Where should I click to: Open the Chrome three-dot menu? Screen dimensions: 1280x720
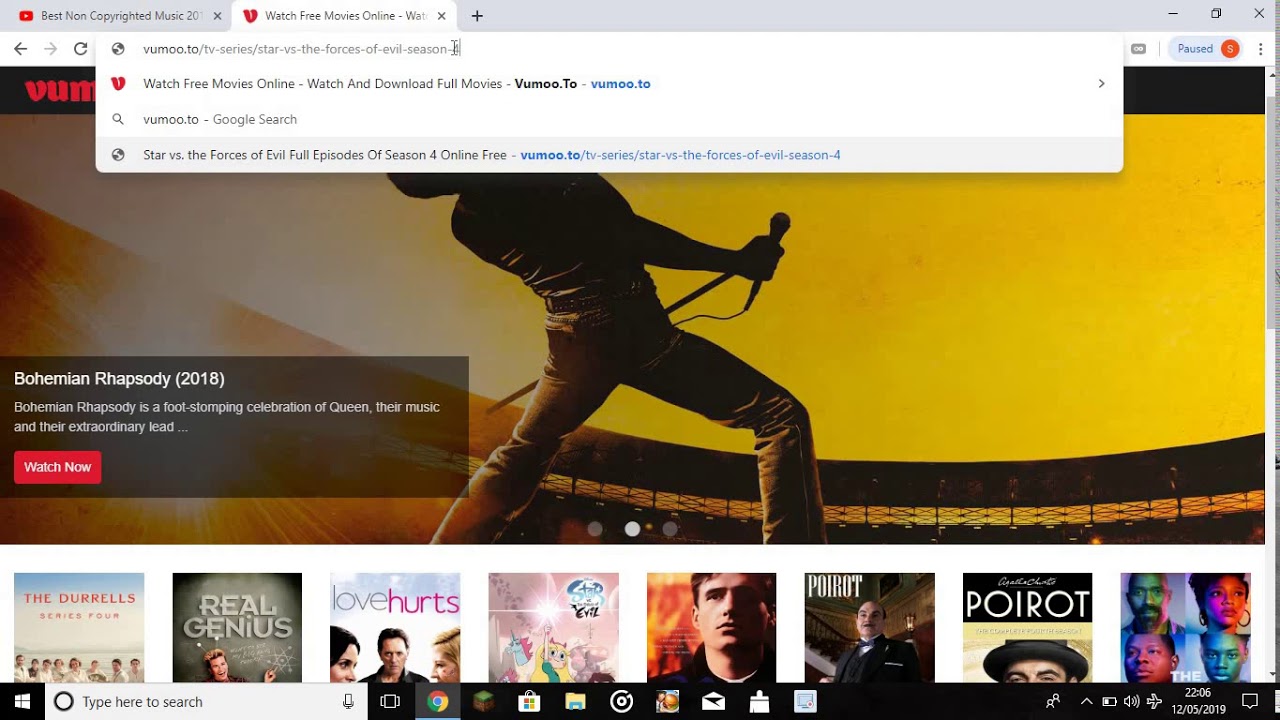tap(1260, 49)
